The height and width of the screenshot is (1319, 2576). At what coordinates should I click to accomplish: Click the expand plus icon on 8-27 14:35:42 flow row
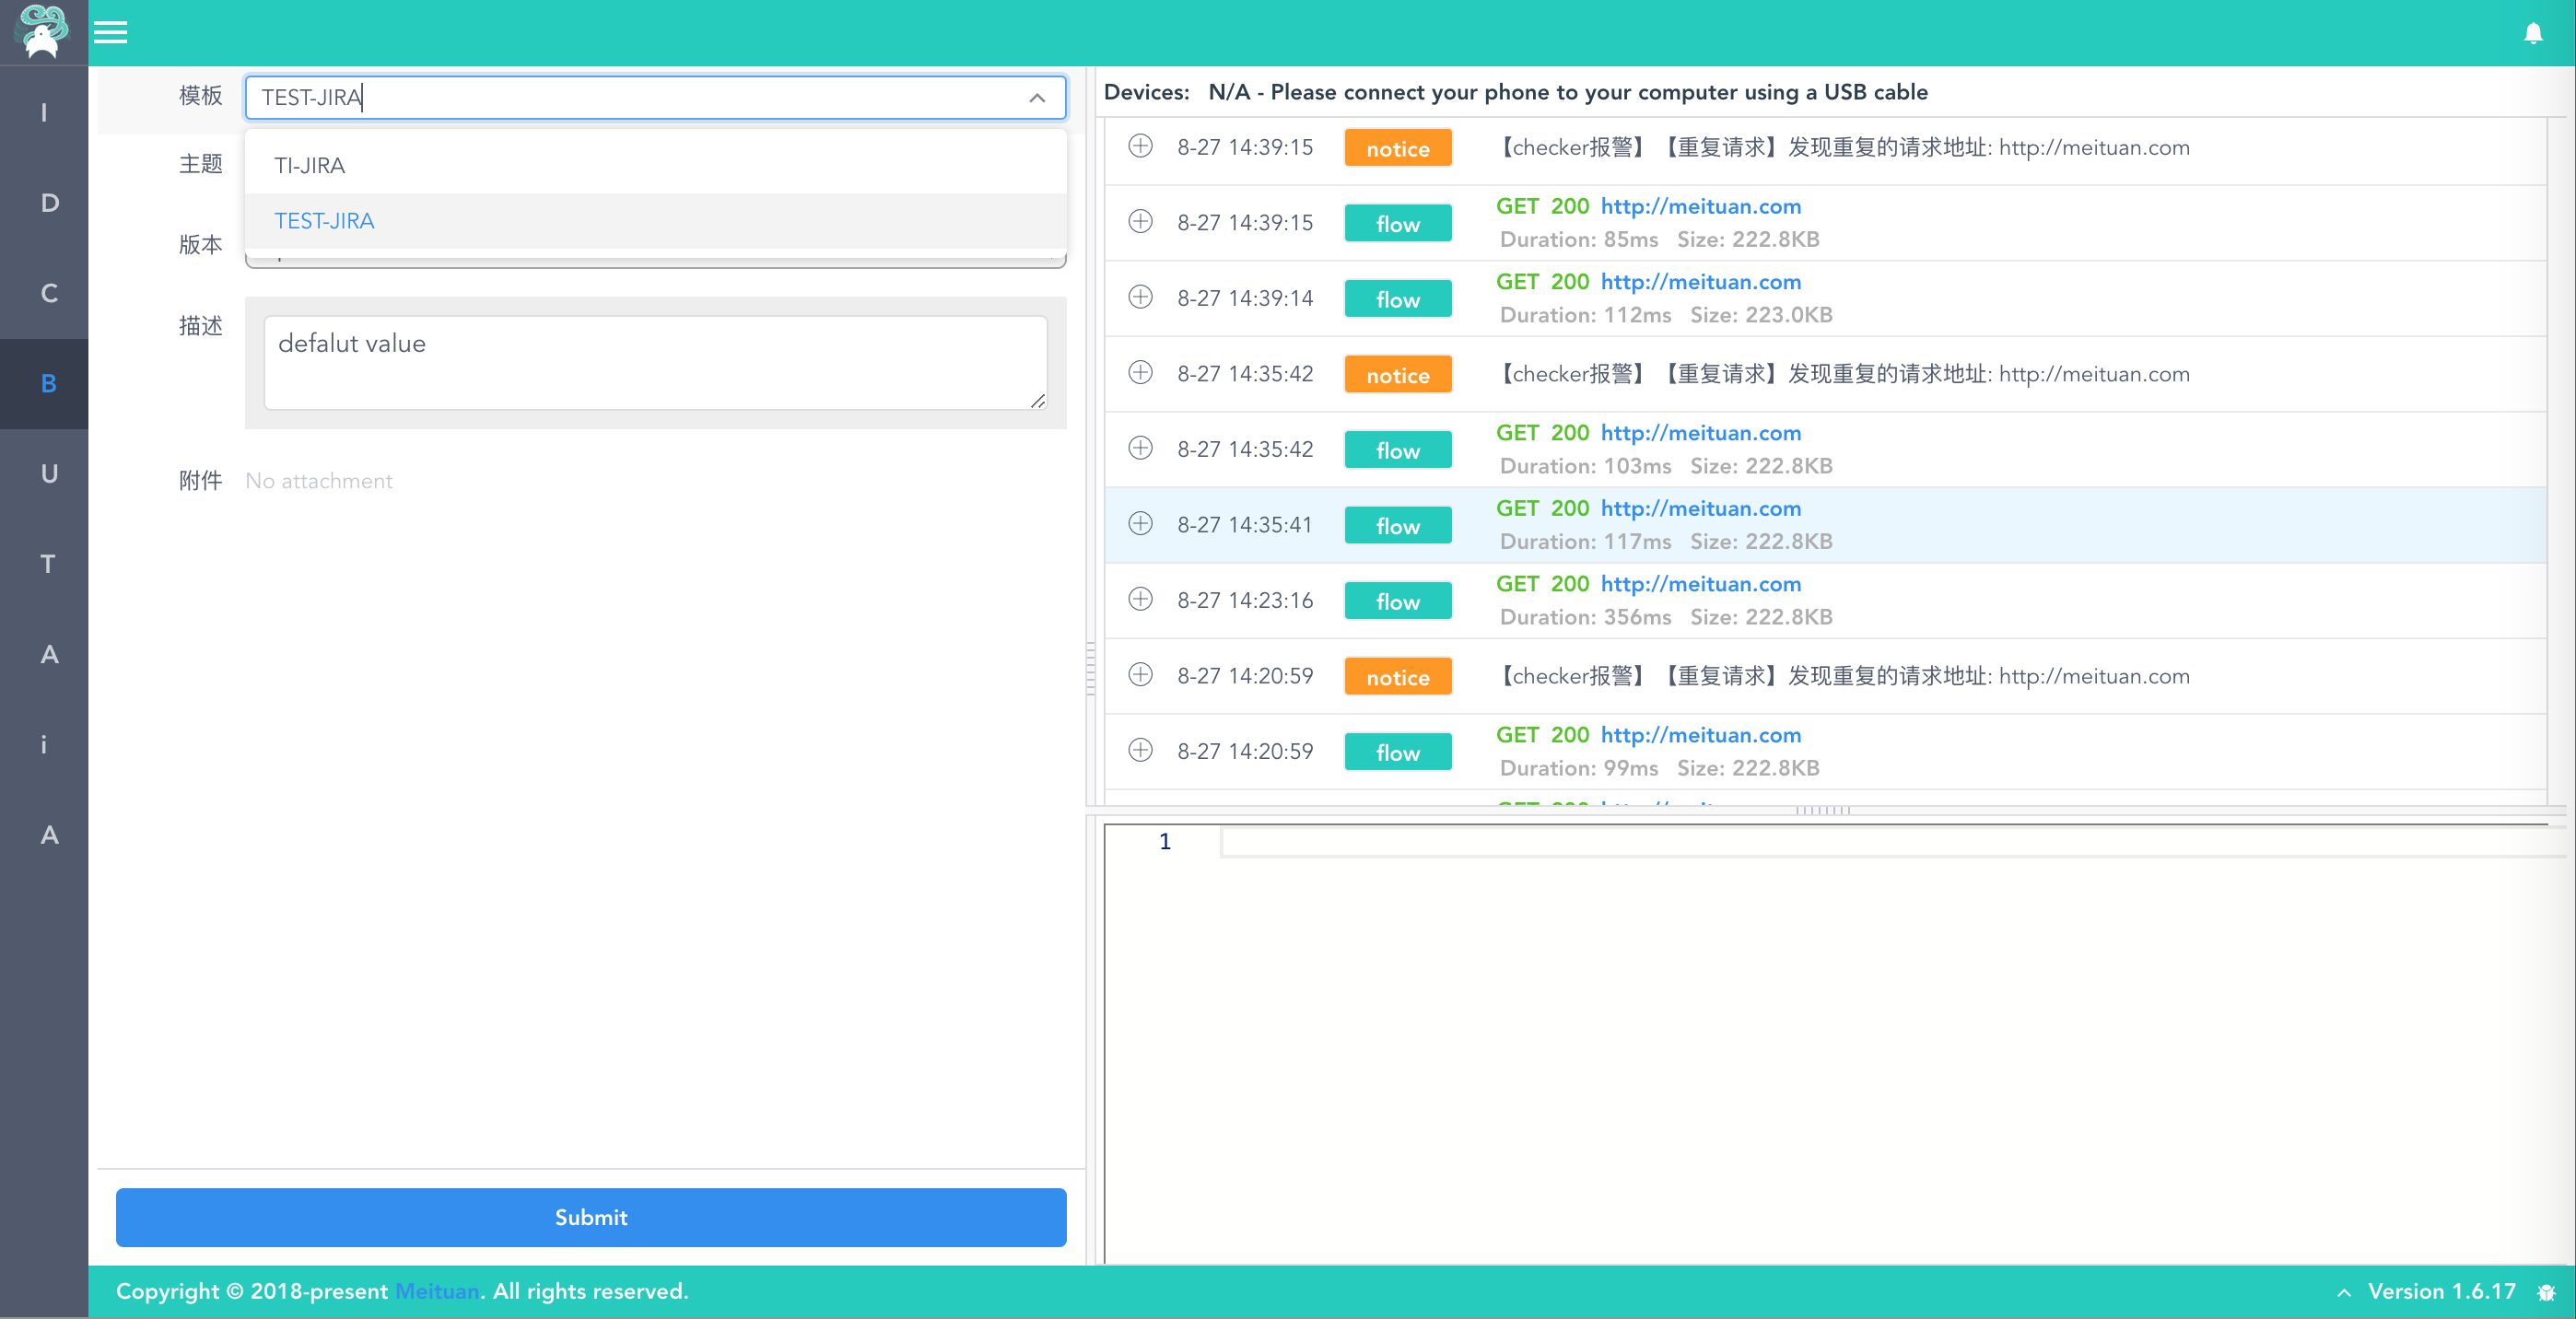(1142, 449)
